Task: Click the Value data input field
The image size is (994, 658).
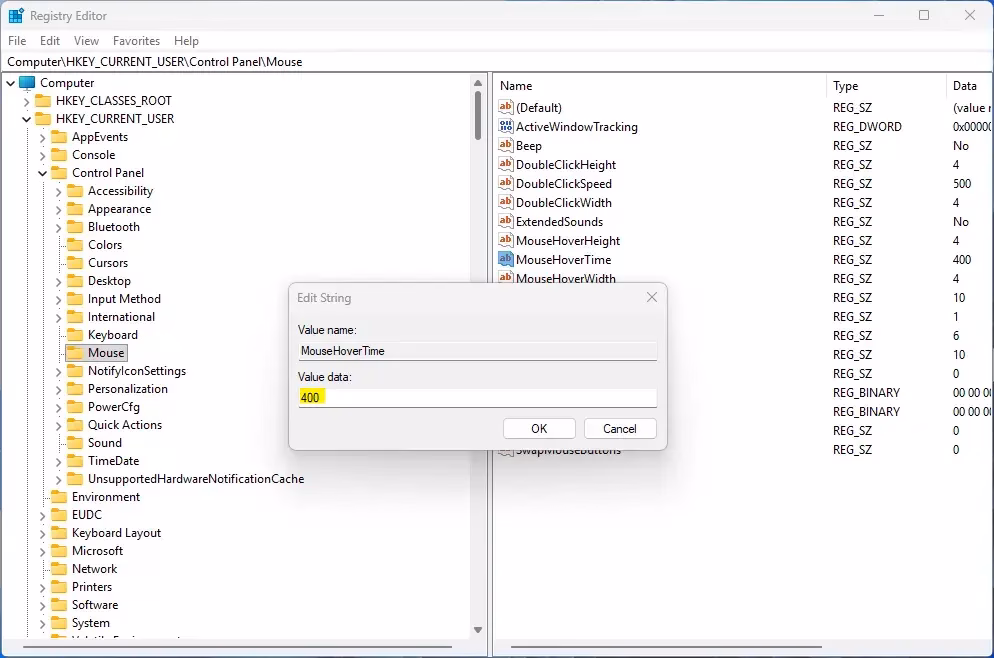Action: [x=477, y=398]
